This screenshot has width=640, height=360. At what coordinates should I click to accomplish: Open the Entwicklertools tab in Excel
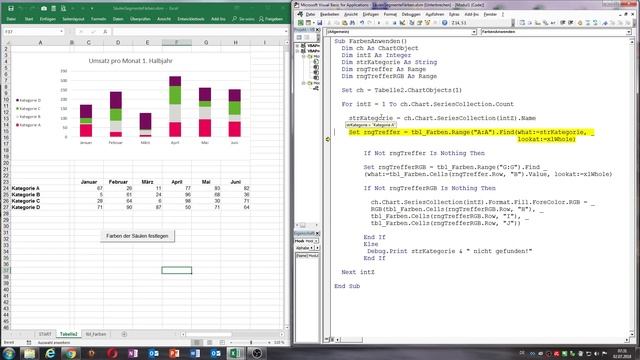point(191,19)
